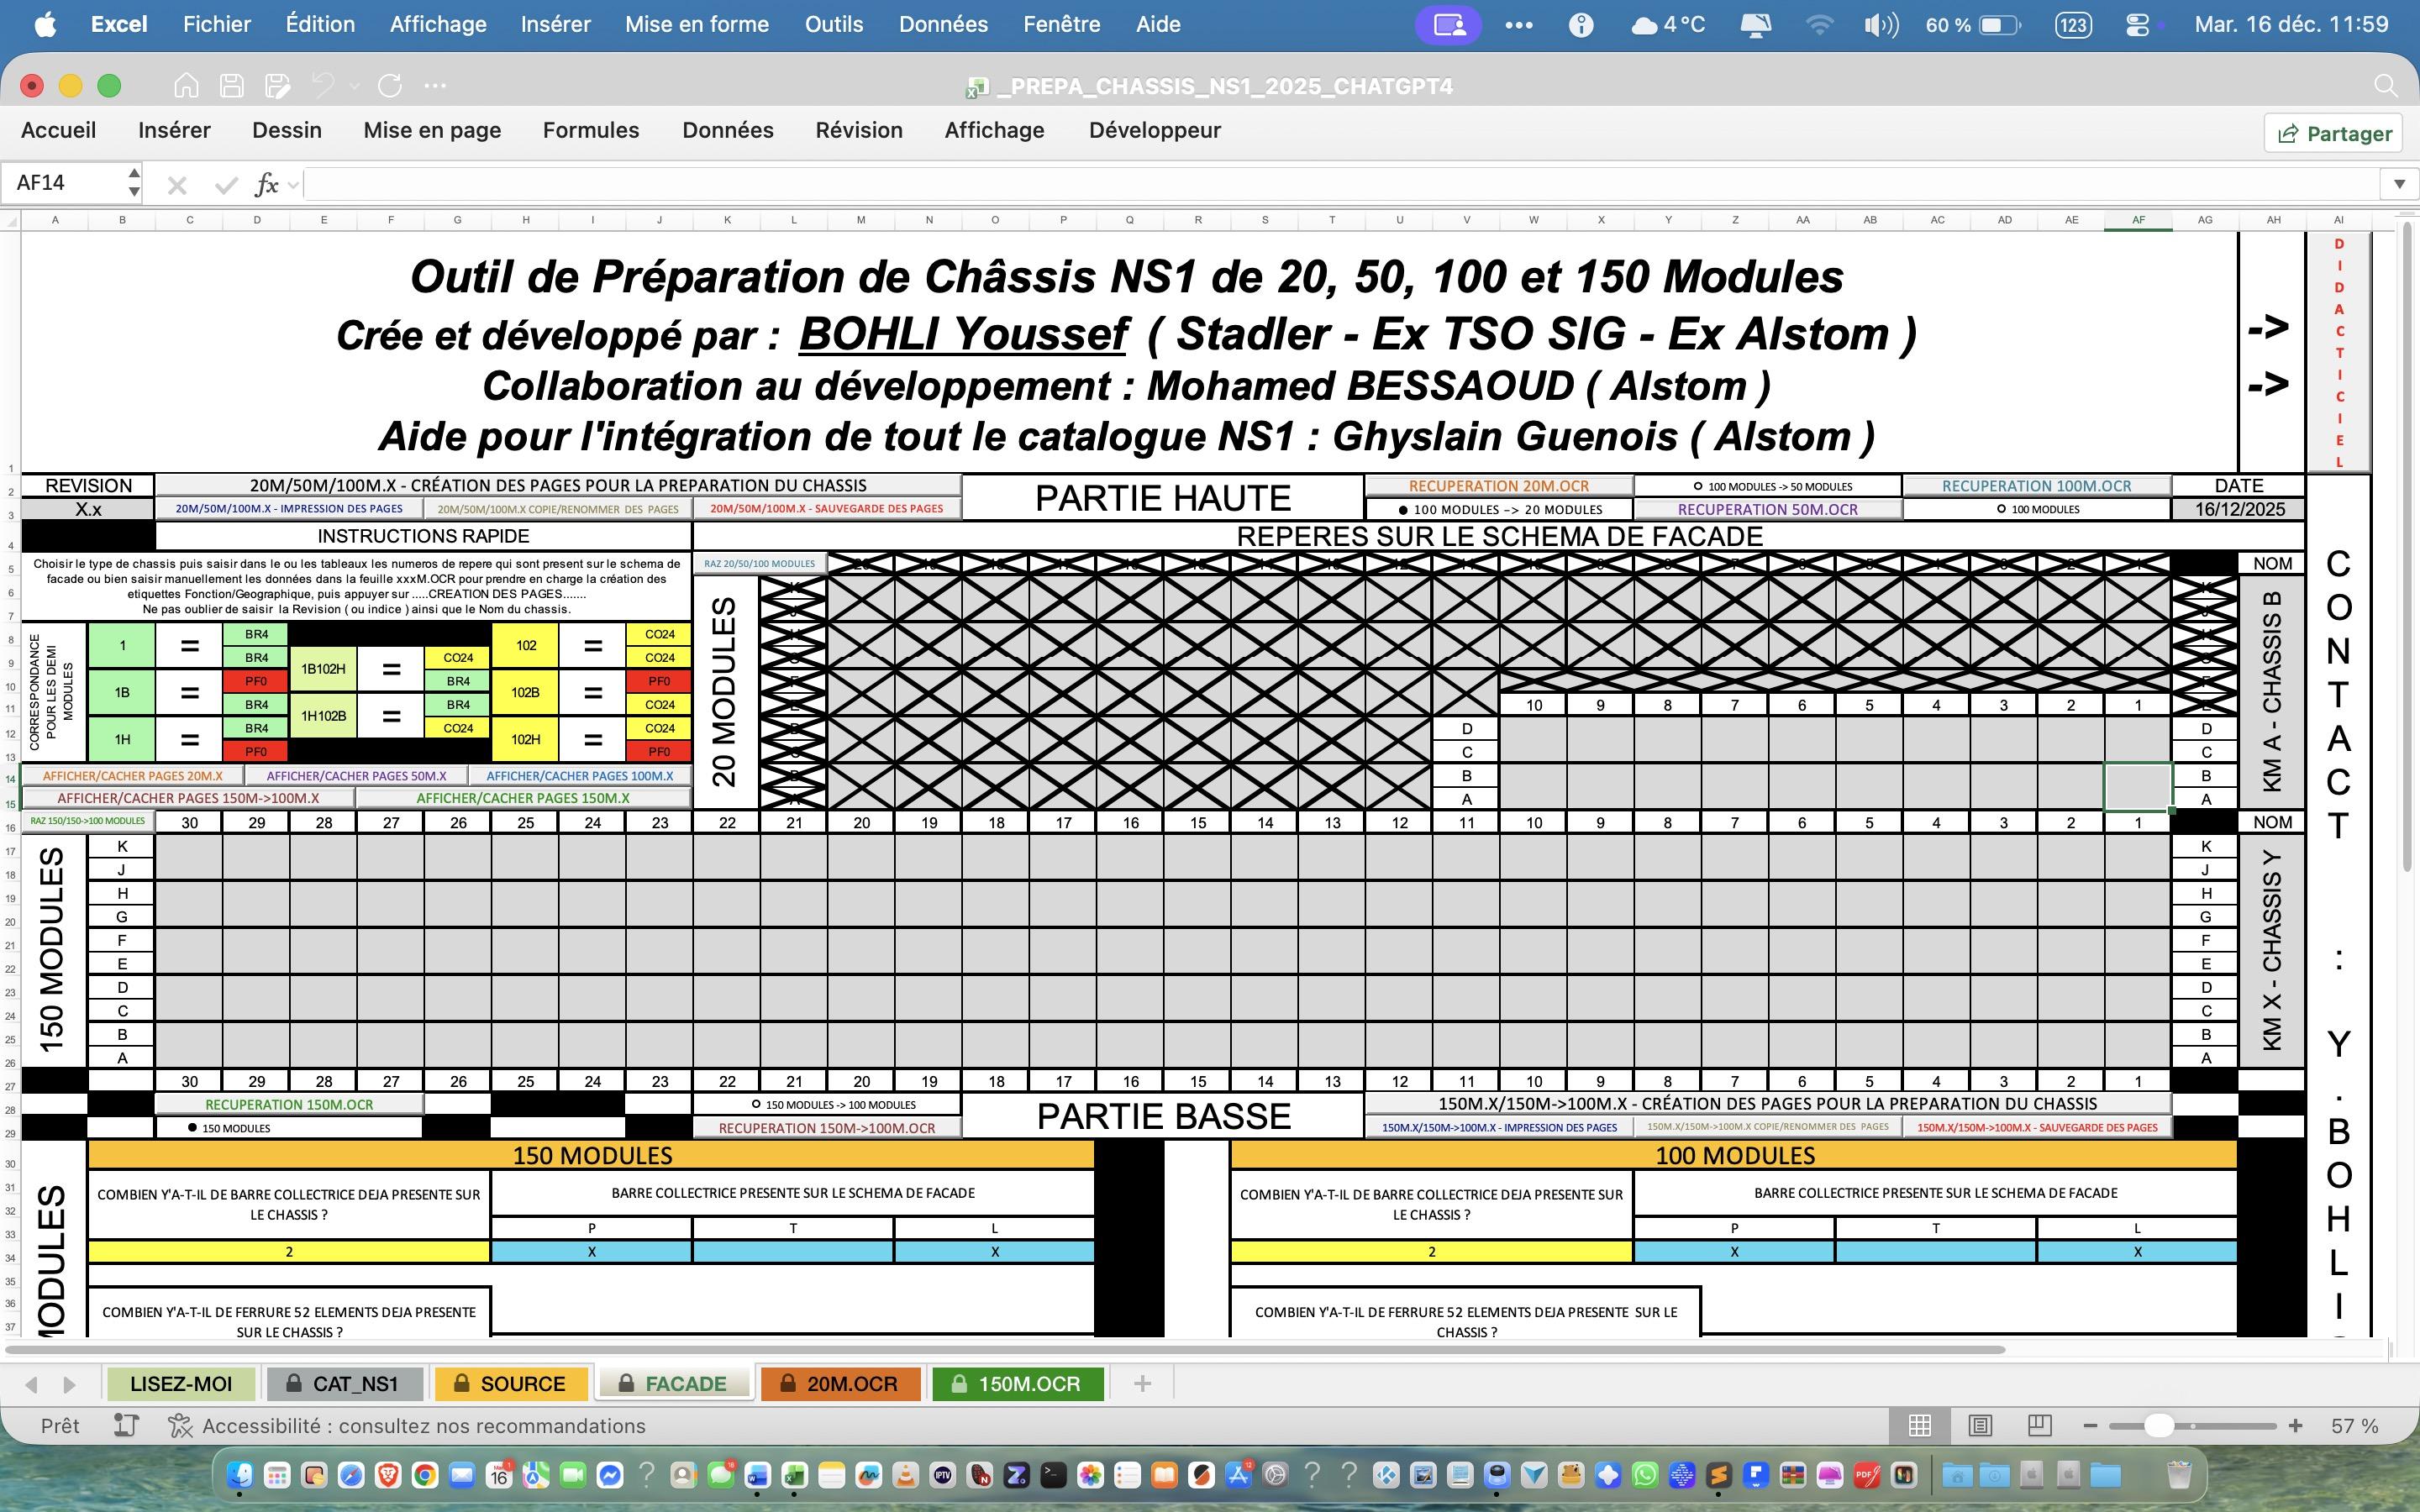Click the Page Break Preview icon
The width and height of the screenshot is (2420, 1512).
tap(2040, 1426)
